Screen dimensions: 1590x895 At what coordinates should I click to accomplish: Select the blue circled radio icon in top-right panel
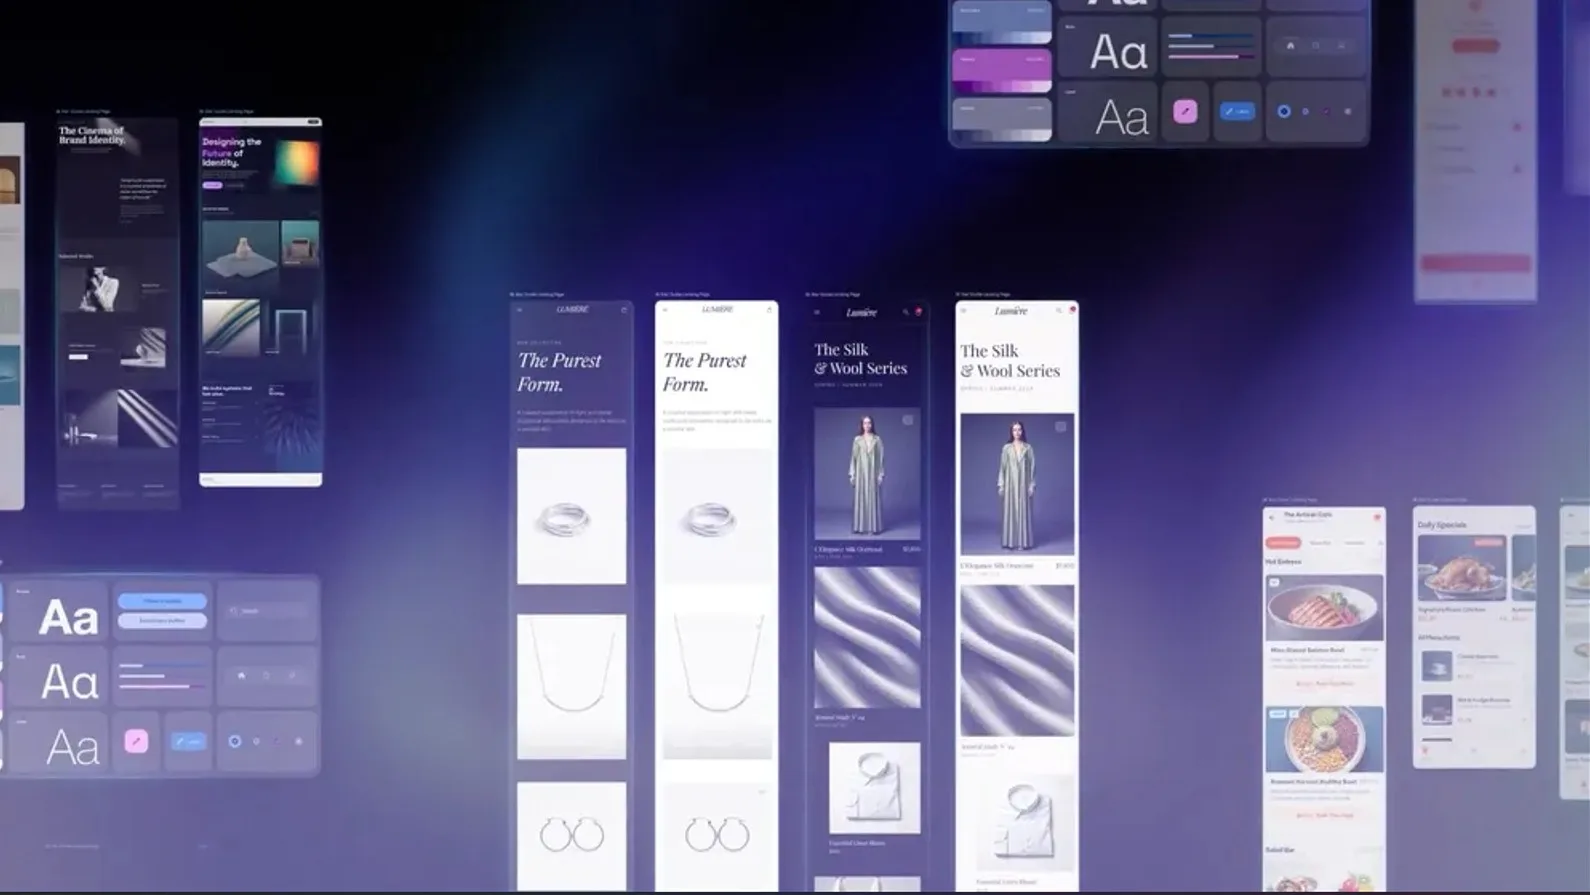click(1284, 111)
